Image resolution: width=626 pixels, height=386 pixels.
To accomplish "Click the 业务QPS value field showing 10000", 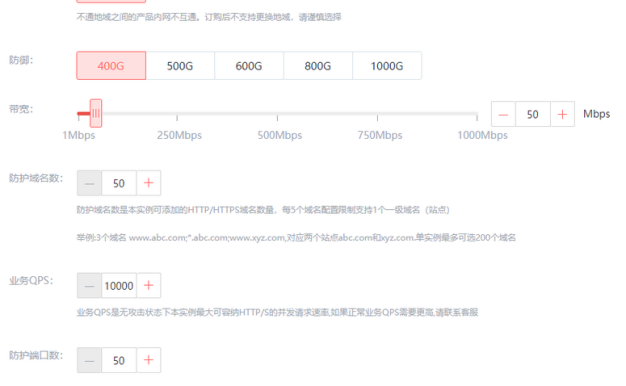I will pos(119,285).
